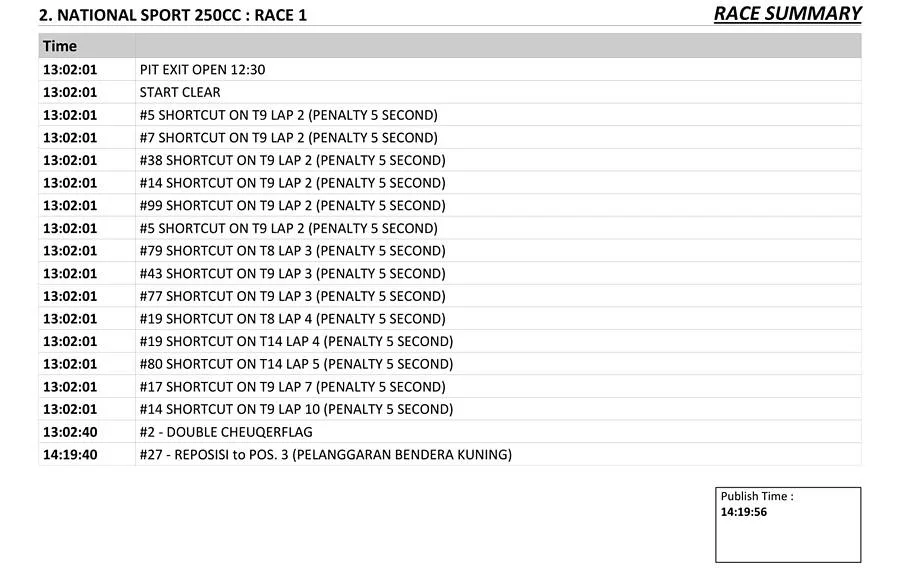
Task: Select the #43 shortcut T9 lap 3 row
Action: tap(292, 274)
